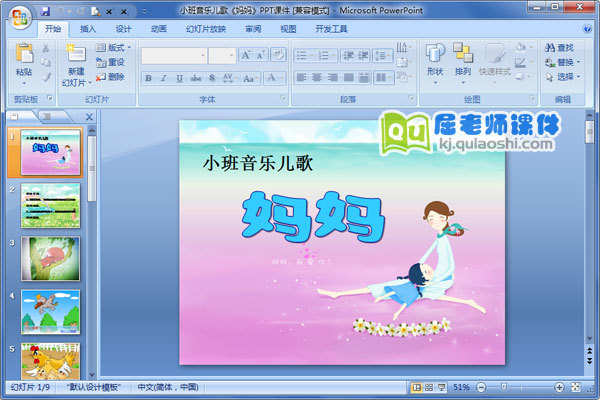The height and width of the screenshot is (400, 600).
Task: Increase list indent level
Action: coord(363,56)
